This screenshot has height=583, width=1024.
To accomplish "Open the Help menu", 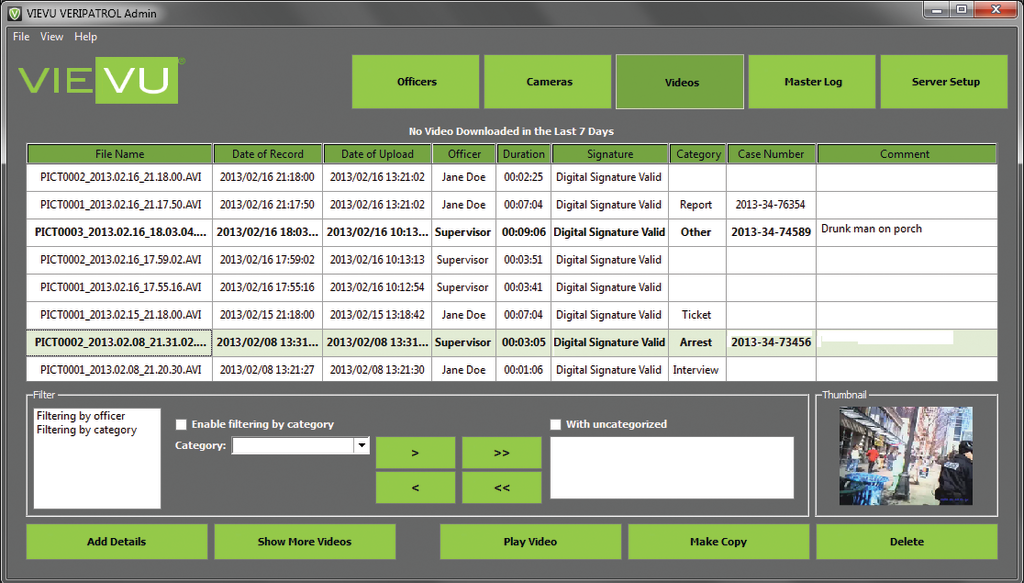I will tap(85, 36).
